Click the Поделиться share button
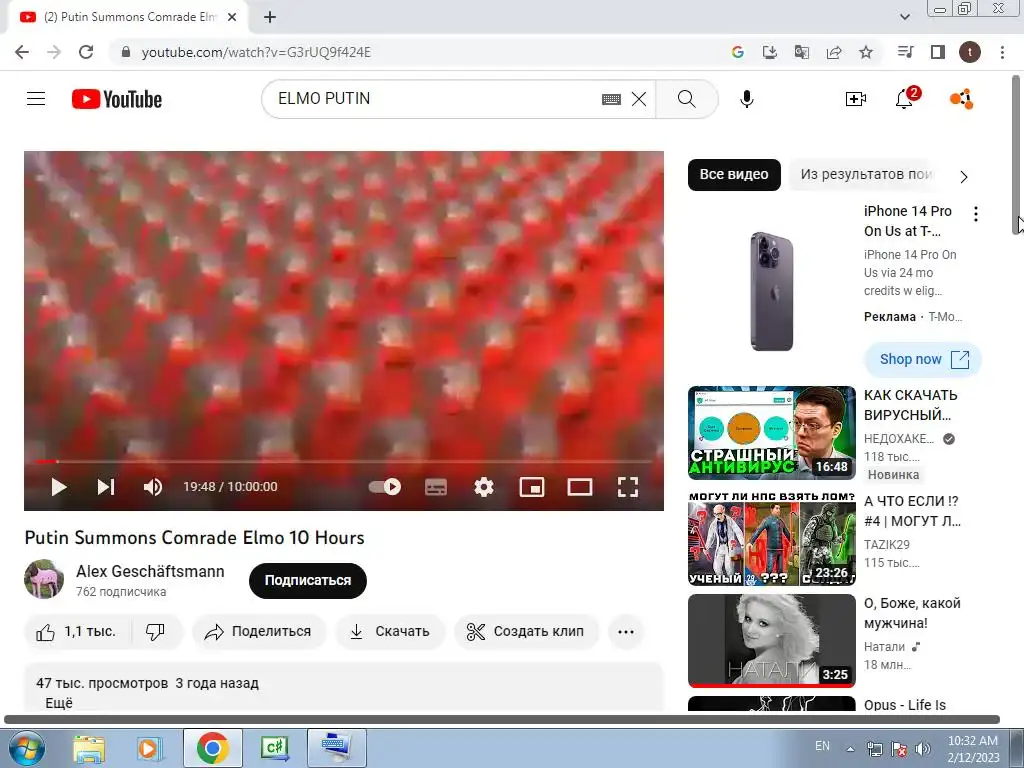This screenshot has width=1024, height=768. (259, 632)
